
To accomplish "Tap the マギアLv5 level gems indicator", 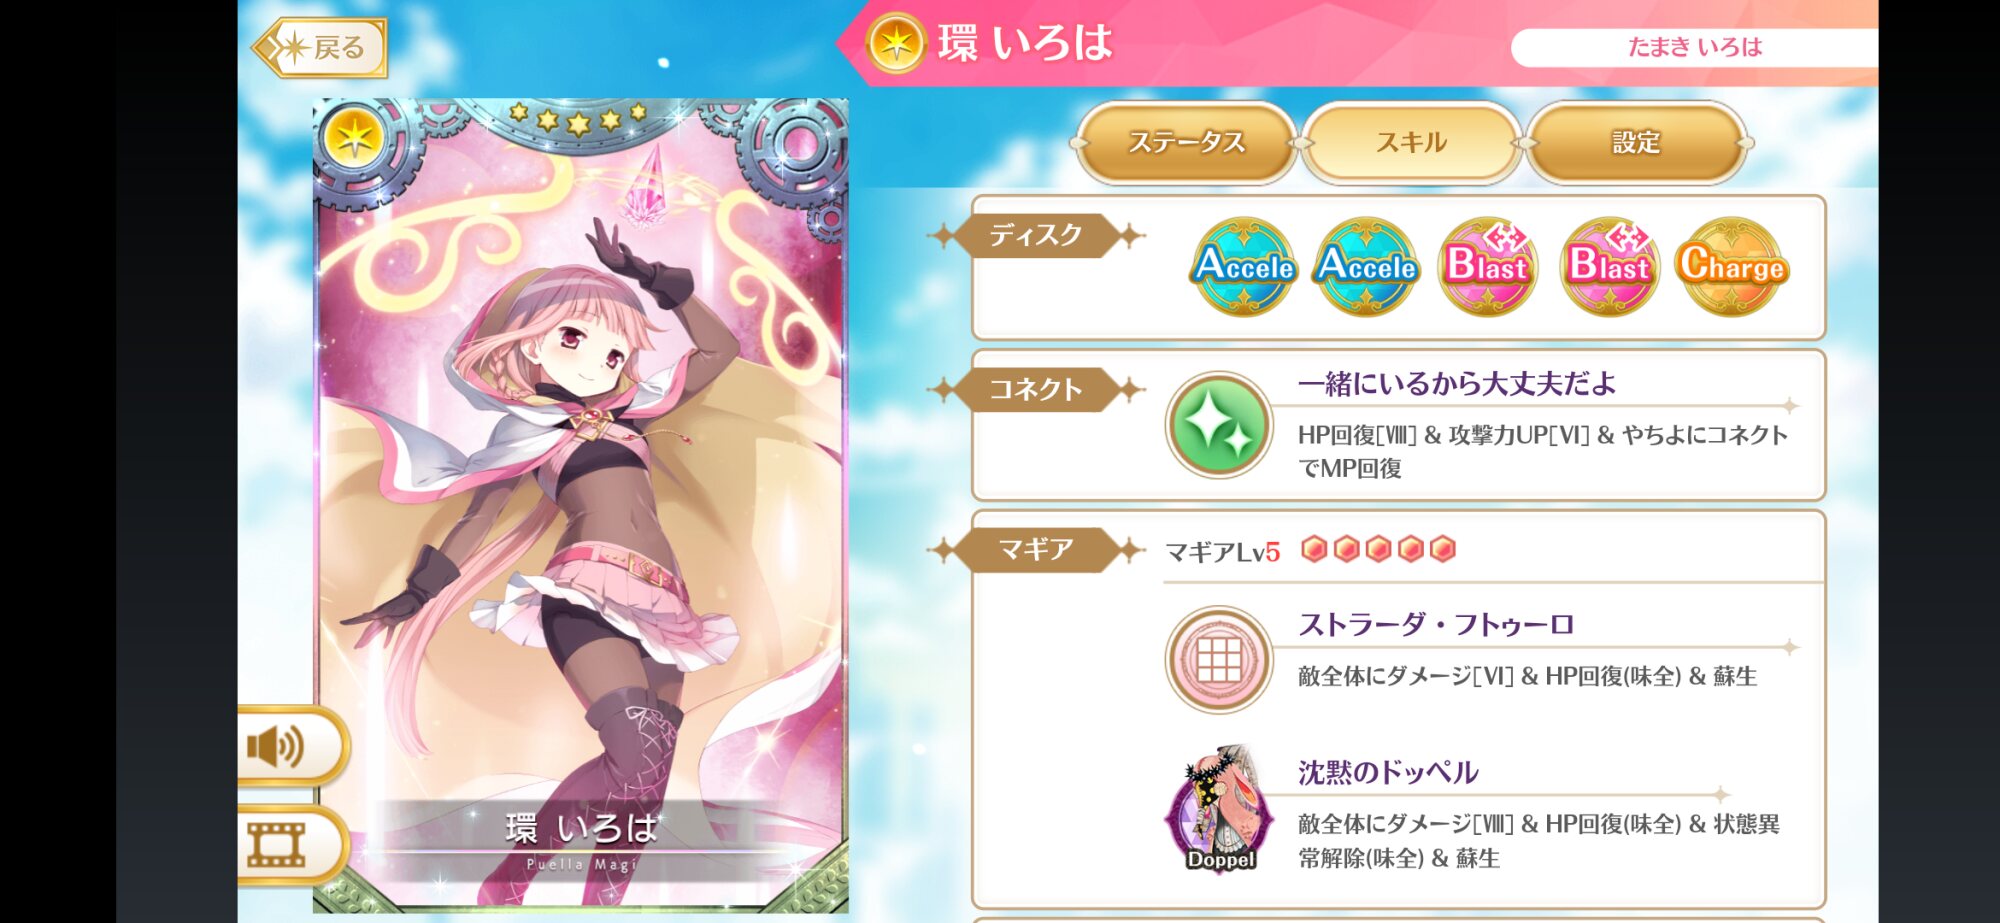I will tap(1310, 550).
